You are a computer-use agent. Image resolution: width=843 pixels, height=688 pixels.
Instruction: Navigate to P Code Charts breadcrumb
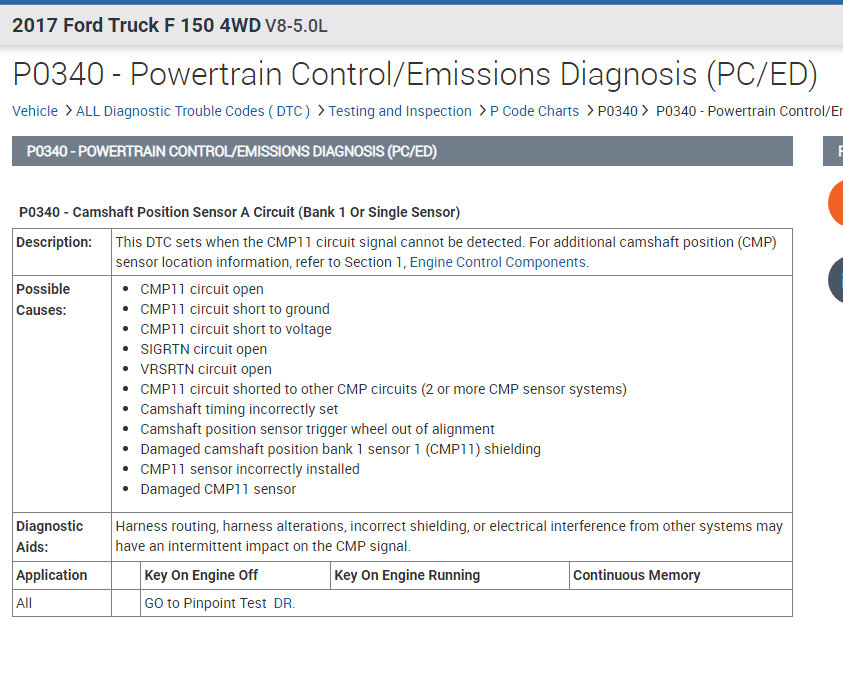coord(534,111)
